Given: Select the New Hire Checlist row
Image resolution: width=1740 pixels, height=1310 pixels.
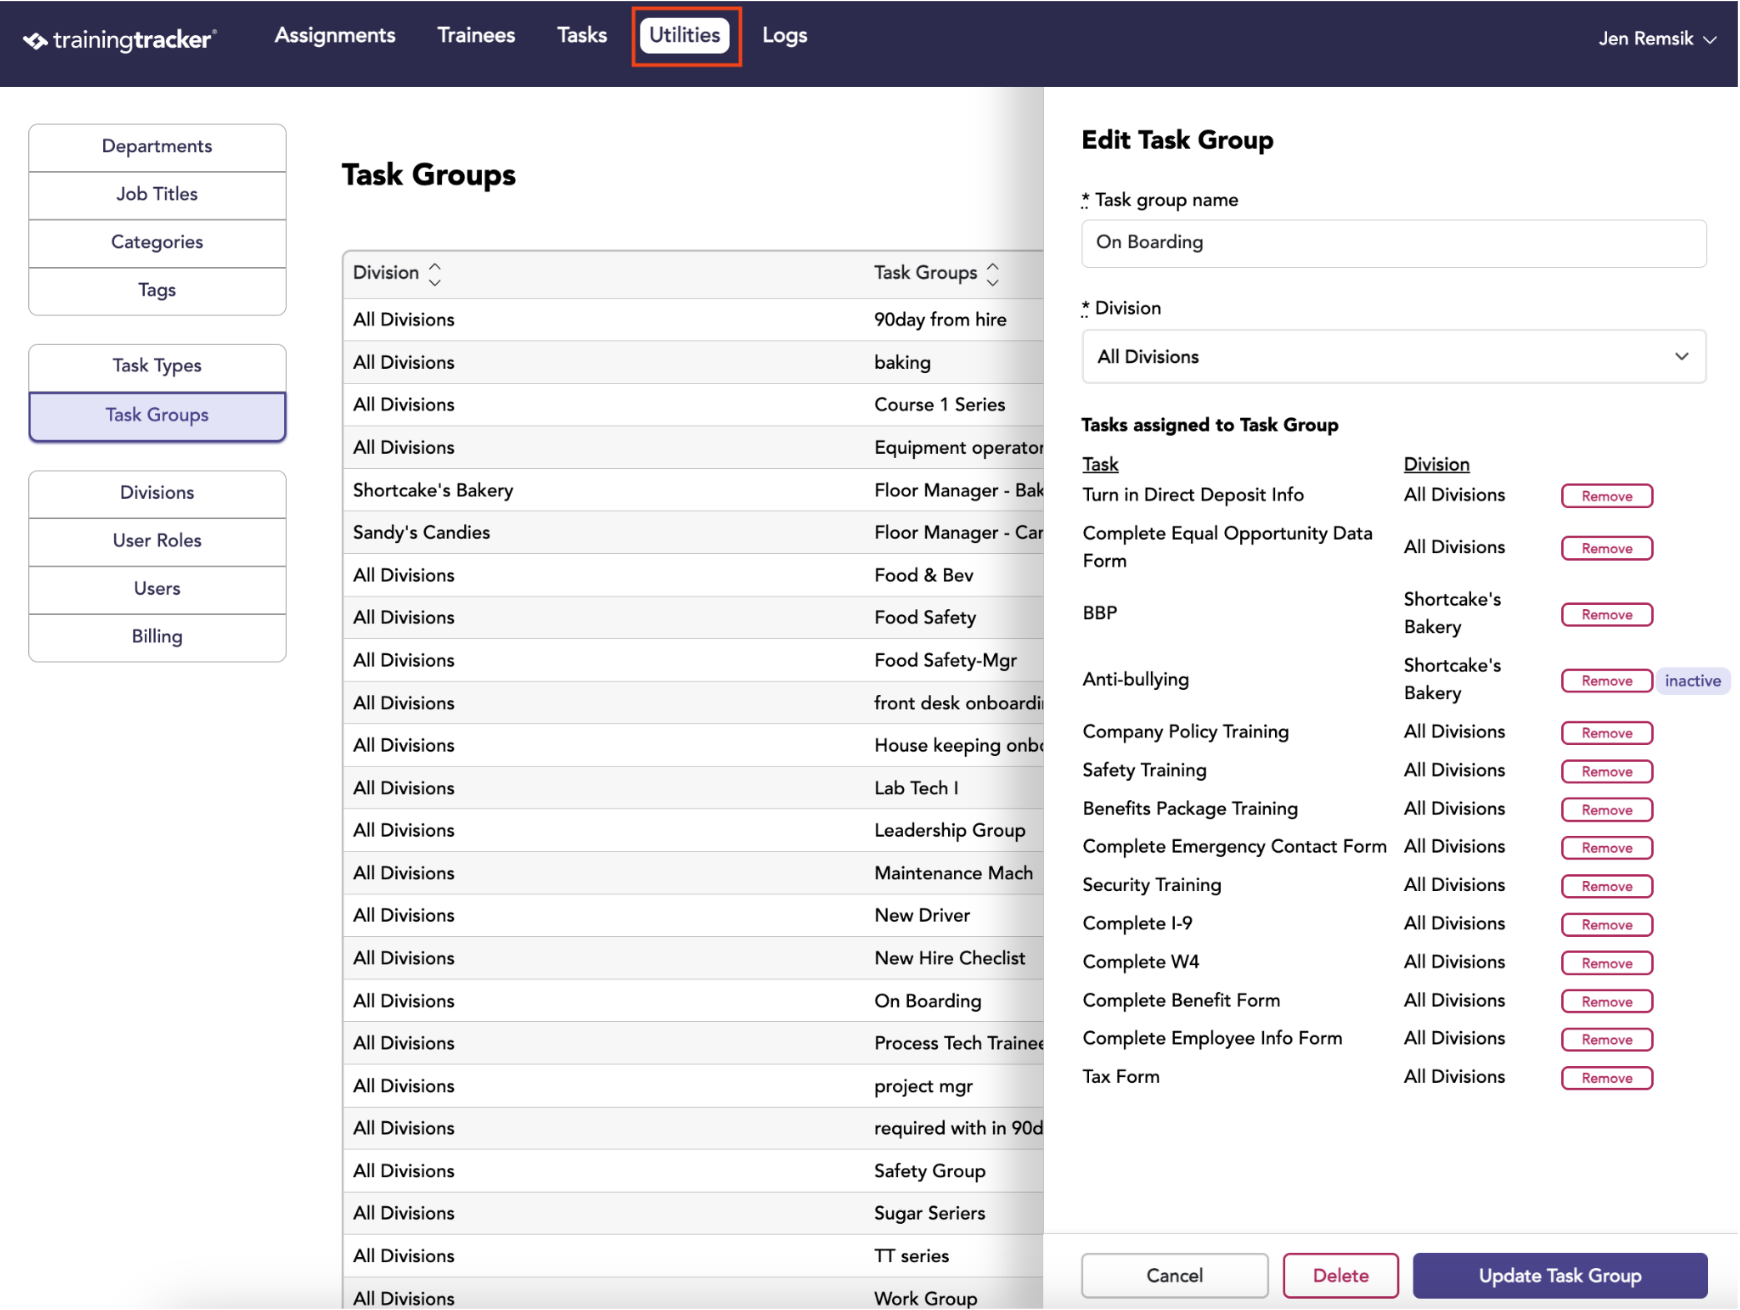Looking at the screenshot, I should pyautogui.click(x=693, y=958).
